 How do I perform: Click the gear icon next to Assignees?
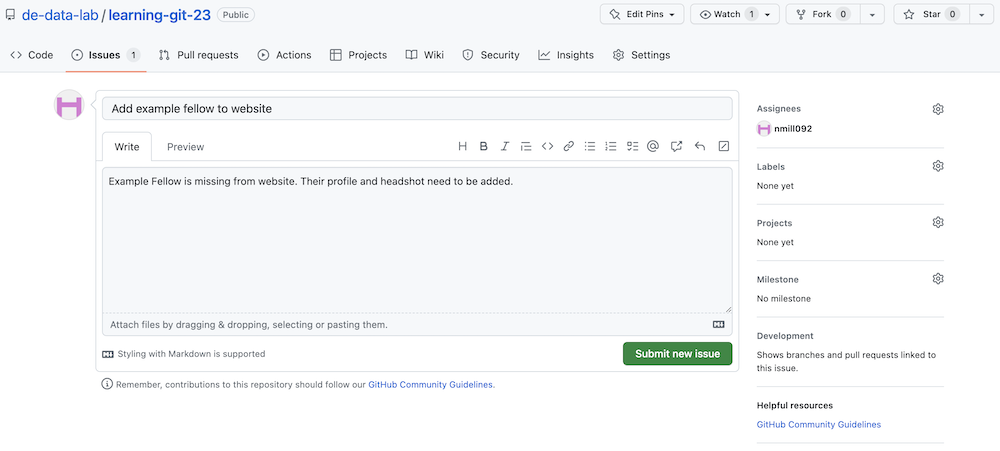[937, 109]
